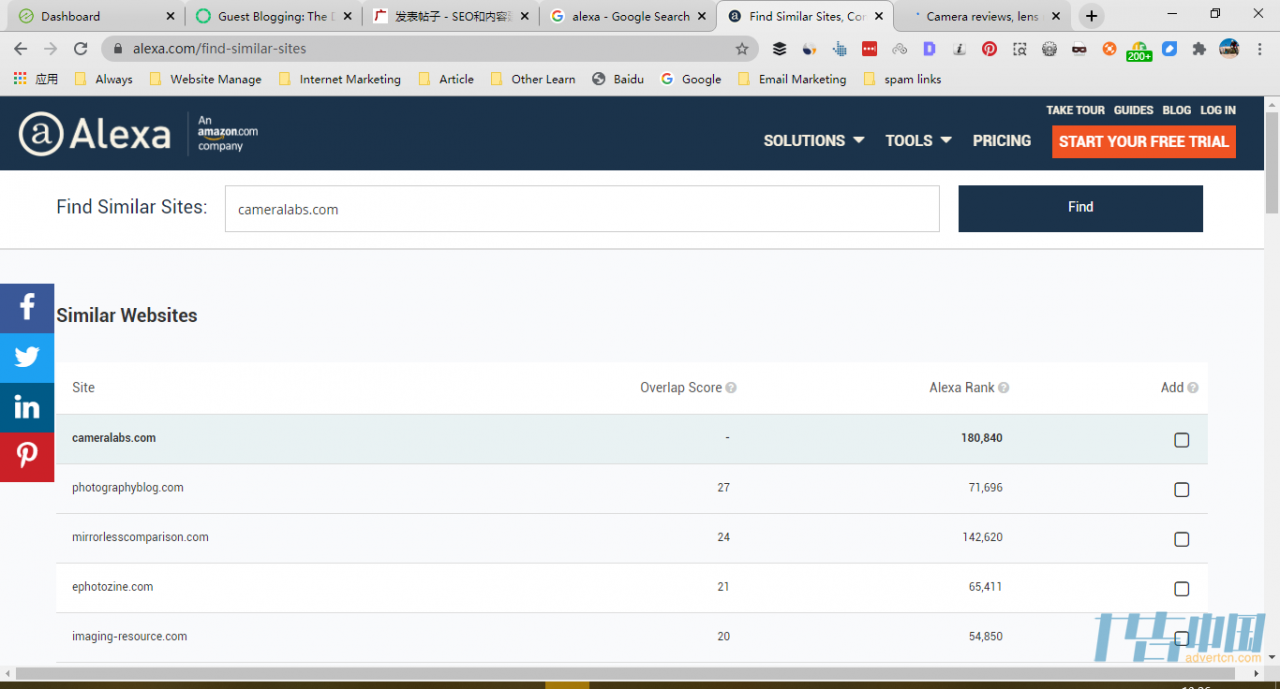The height and width of the screenshot is (689, 1280).
Task: Check the Add box for ephotozine.com
Action: coord(1181,589)
